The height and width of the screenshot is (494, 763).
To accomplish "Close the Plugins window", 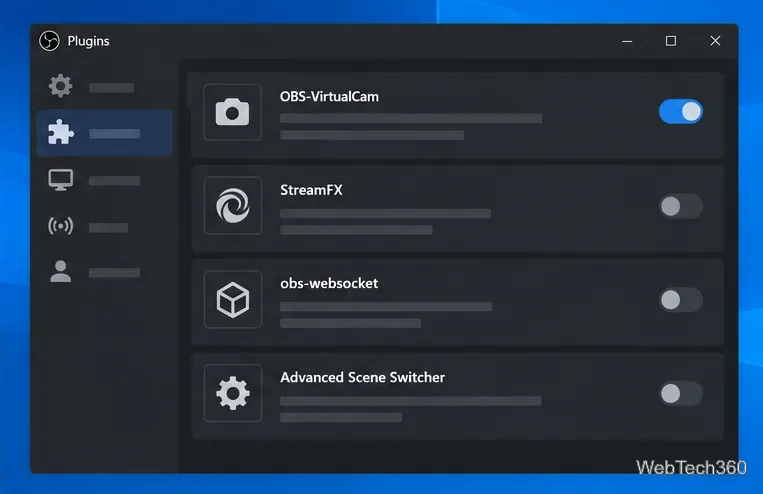I will click(x=715, y=41).
